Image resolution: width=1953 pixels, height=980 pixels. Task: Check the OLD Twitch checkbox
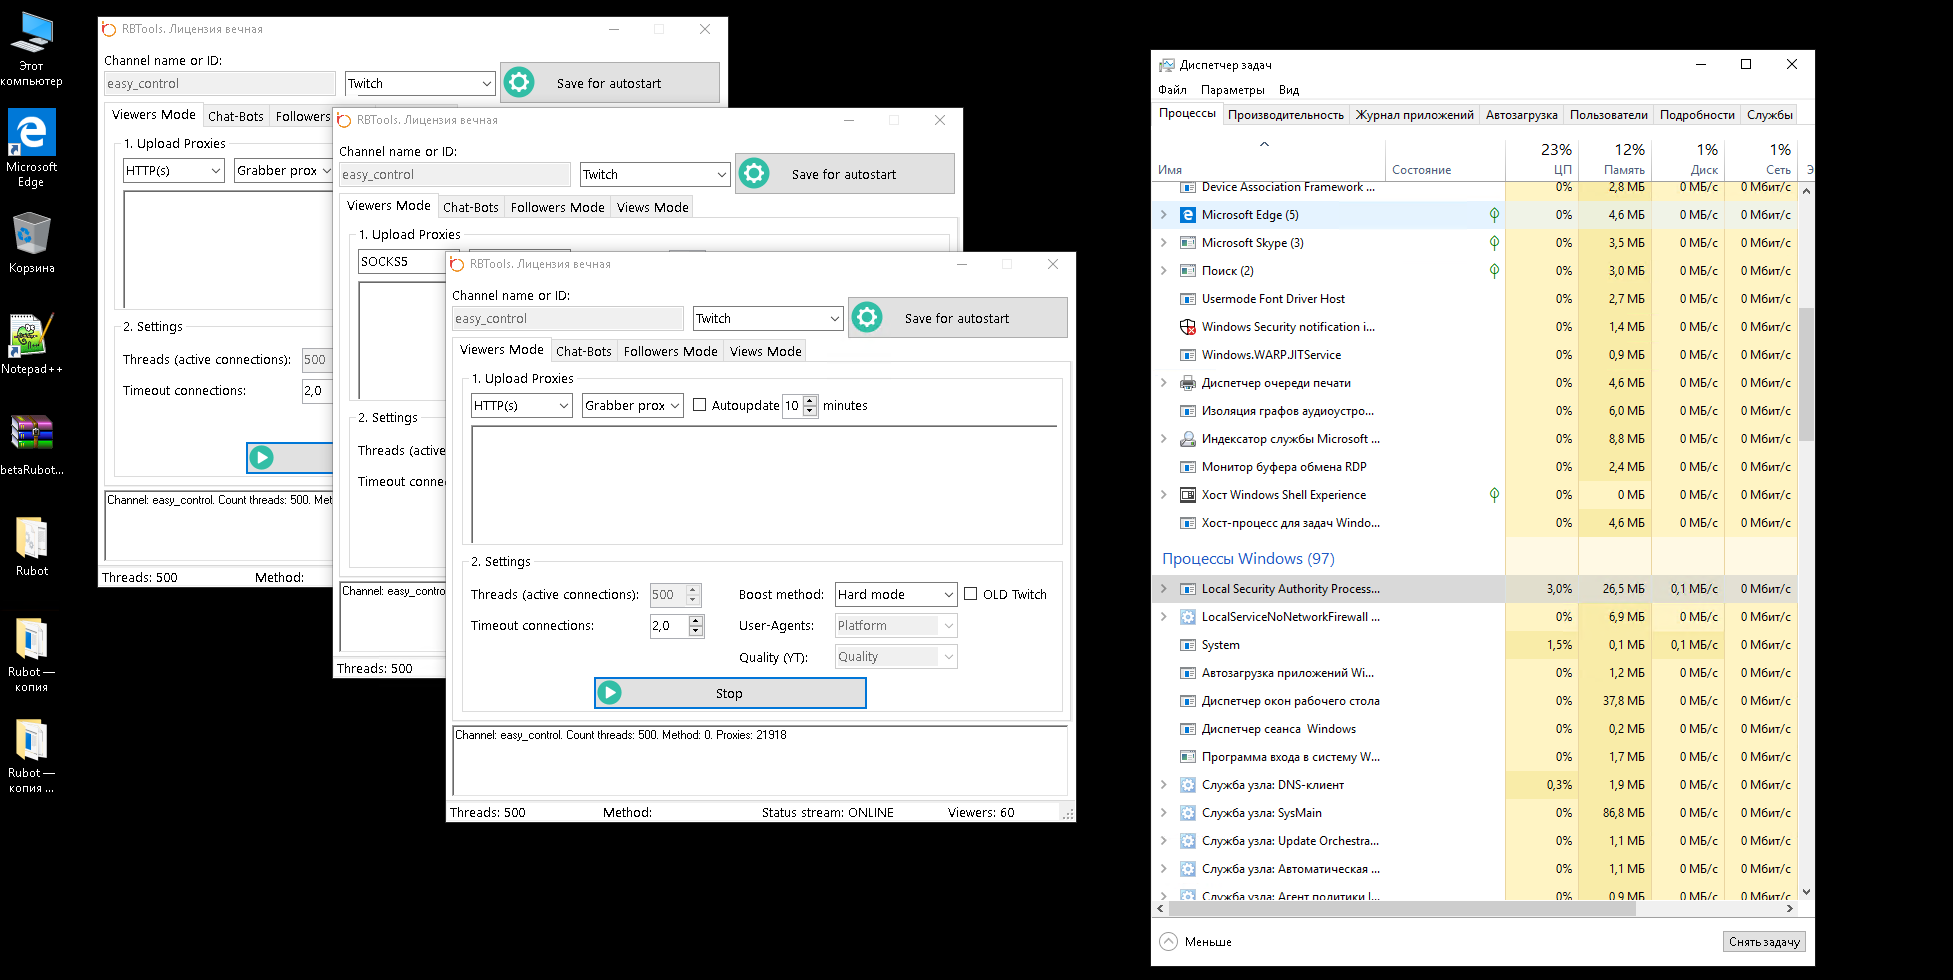(970, 594)
